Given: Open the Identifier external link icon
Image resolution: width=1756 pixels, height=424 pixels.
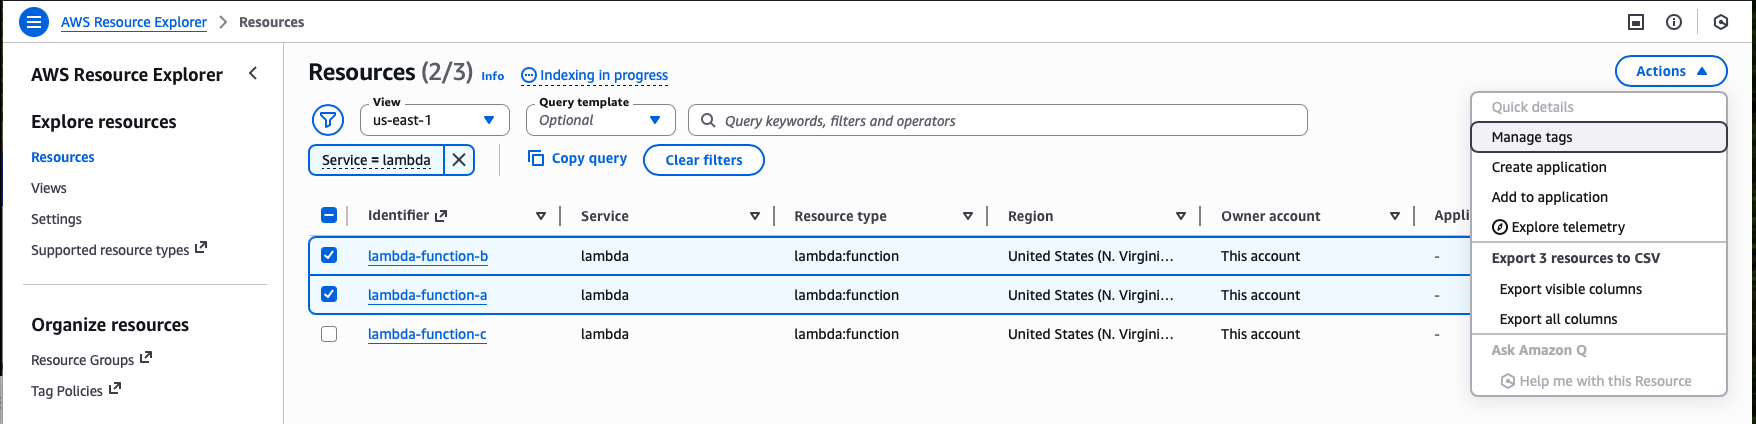Looking at the screenshot, I should point(441,215).
